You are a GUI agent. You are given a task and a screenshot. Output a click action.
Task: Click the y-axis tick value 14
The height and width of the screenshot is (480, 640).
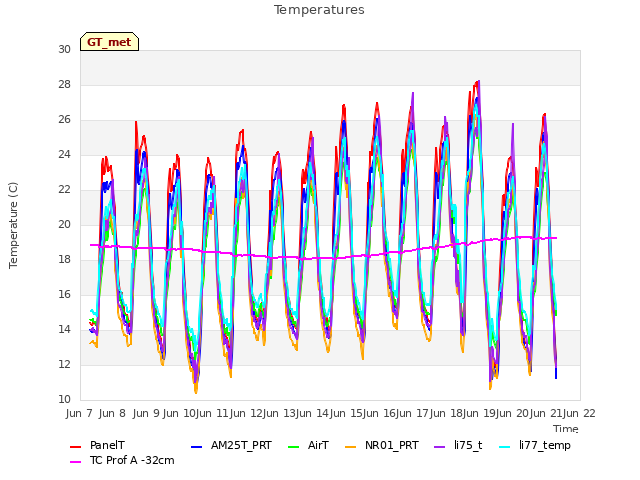click(x=64, y=330)
